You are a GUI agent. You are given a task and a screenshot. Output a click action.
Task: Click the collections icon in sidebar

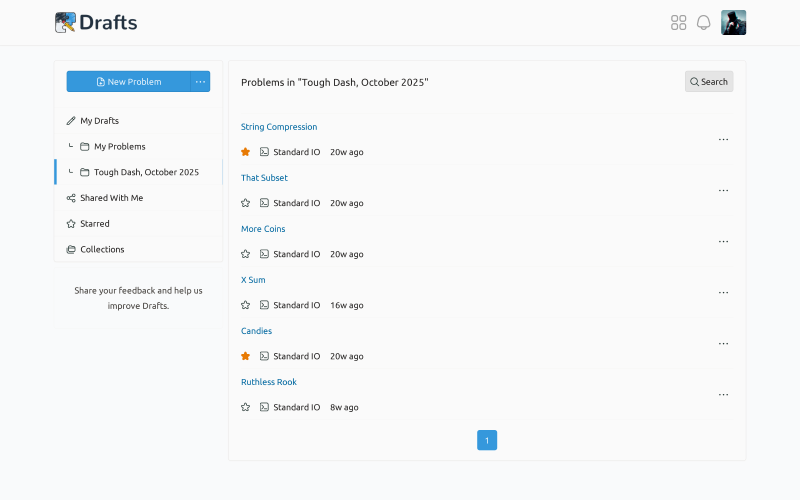pos(71,249)
